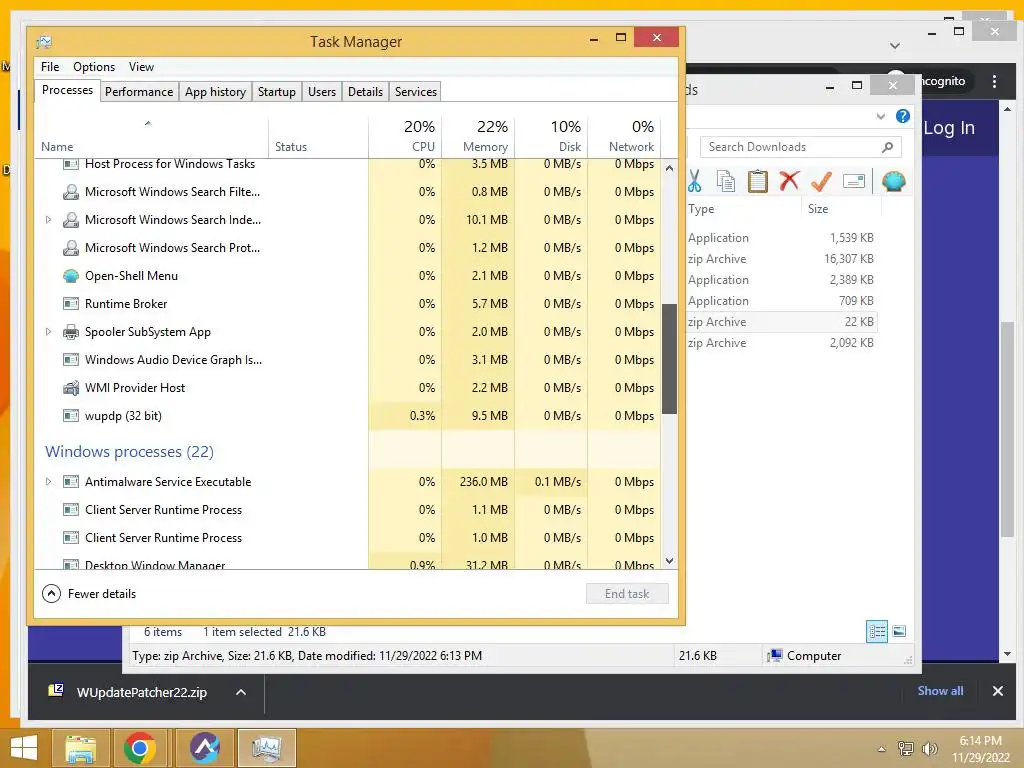
Task: Click the clock showing 6:14 PM
Action: pos(980,741)
